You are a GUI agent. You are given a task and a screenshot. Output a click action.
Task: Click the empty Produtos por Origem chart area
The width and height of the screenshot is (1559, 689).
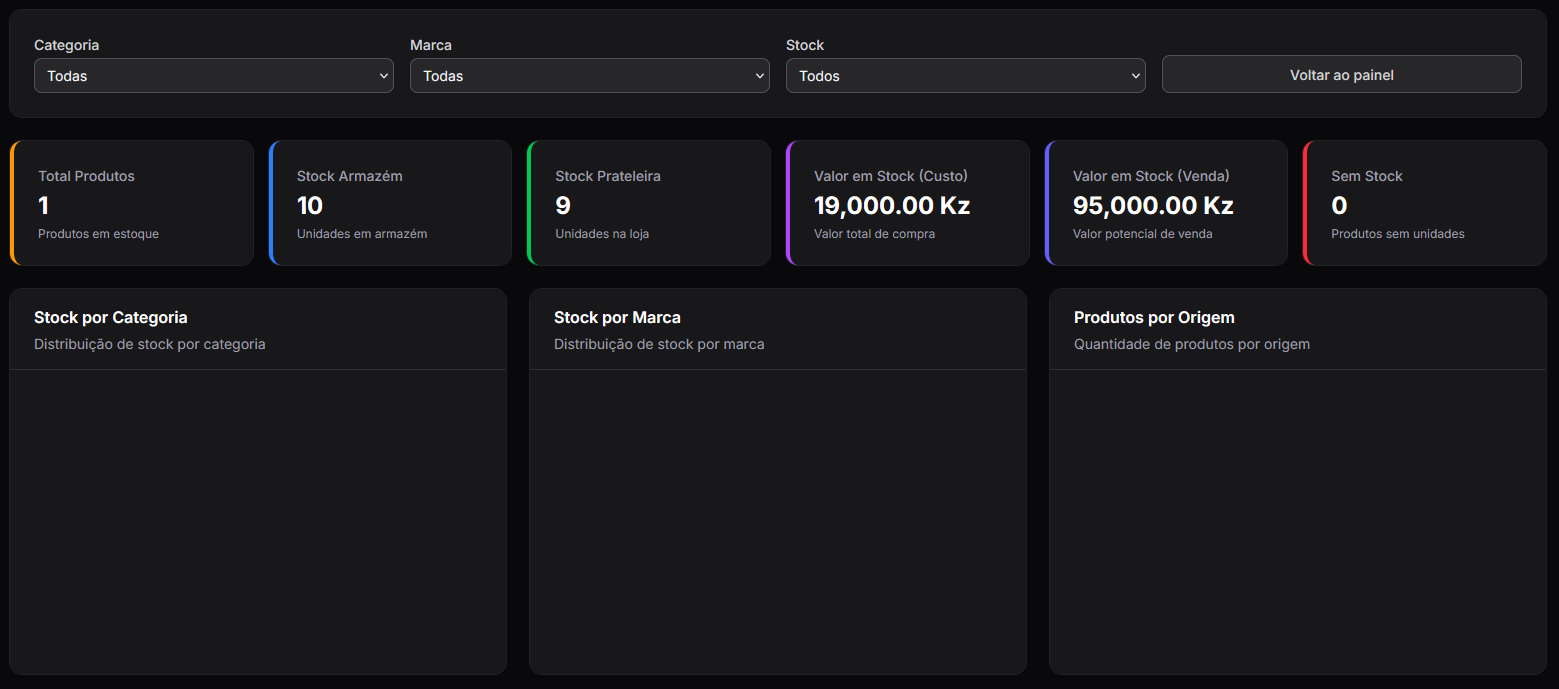pos(1298,522)
